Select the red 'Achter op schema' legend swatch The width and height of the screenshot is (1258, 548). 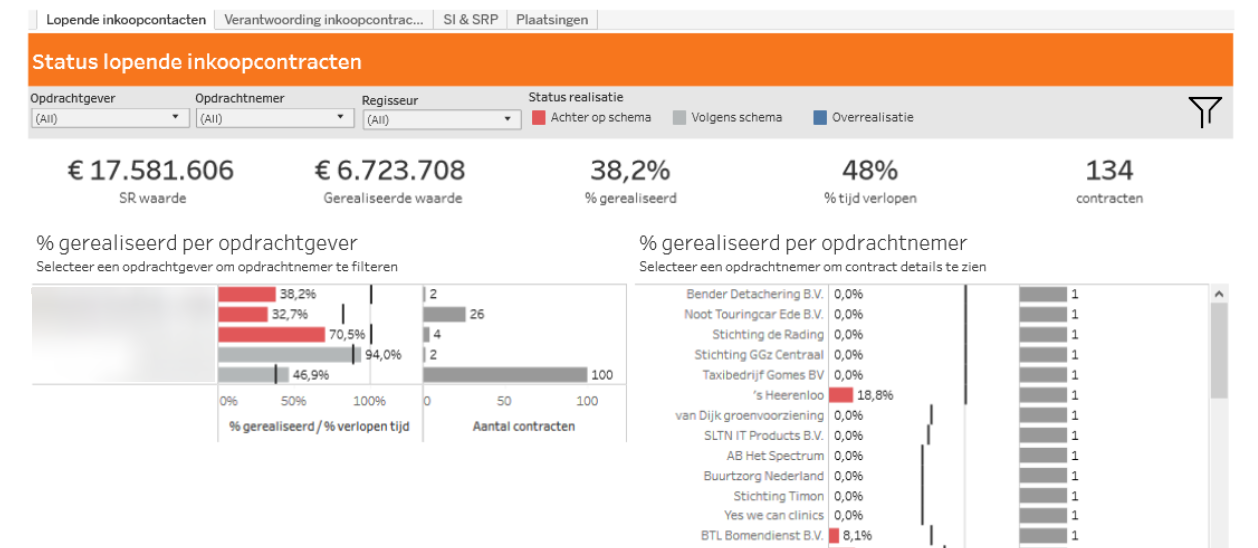point(538,118)
